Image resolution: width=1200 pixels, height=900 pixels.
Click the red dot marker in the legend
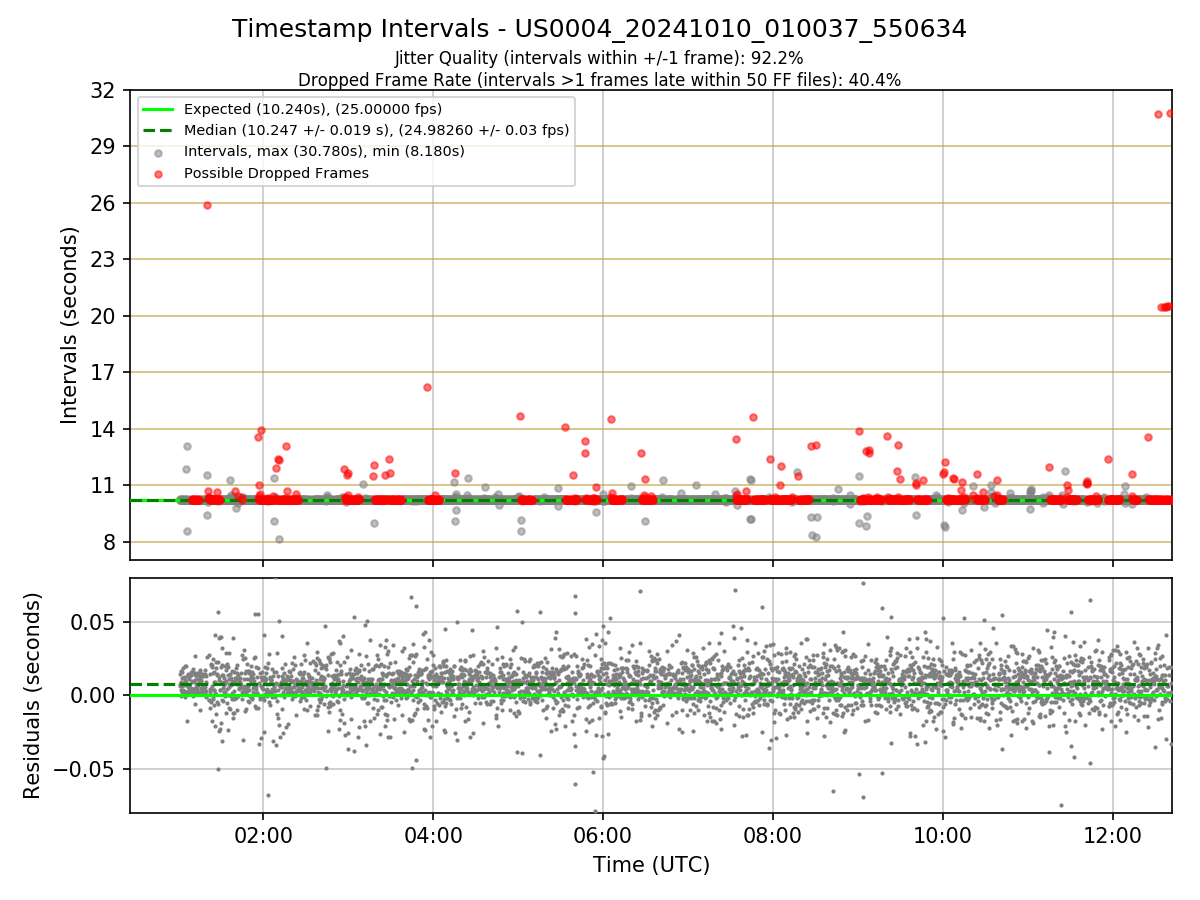pyautogui.click(x=159, y=173)
